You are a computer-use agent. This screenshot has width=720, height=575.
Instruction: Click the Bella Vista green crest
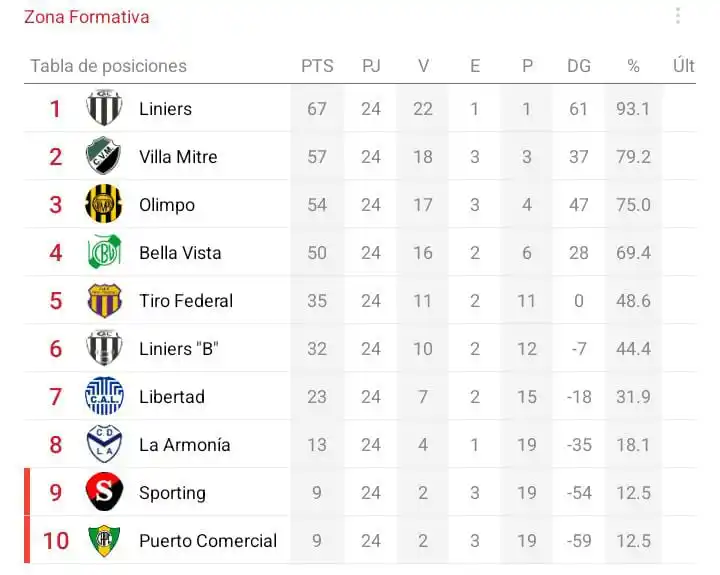104,252
